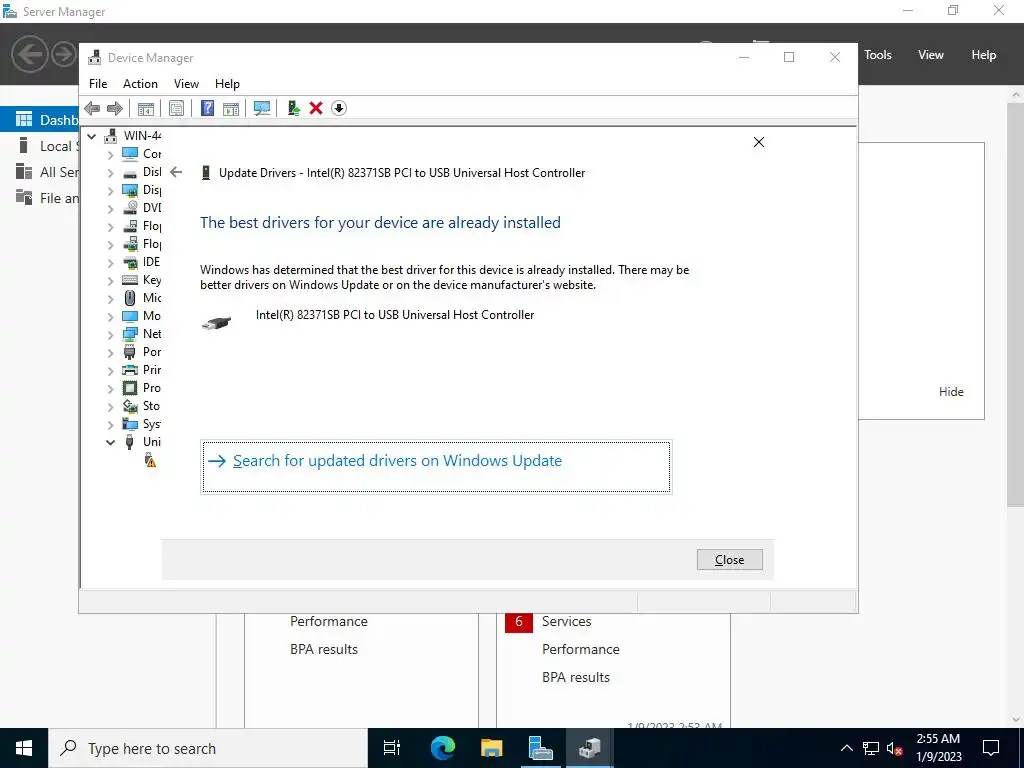
Task: Click Device Manager toolbar Back arrow
Action: tap(92, 108)
